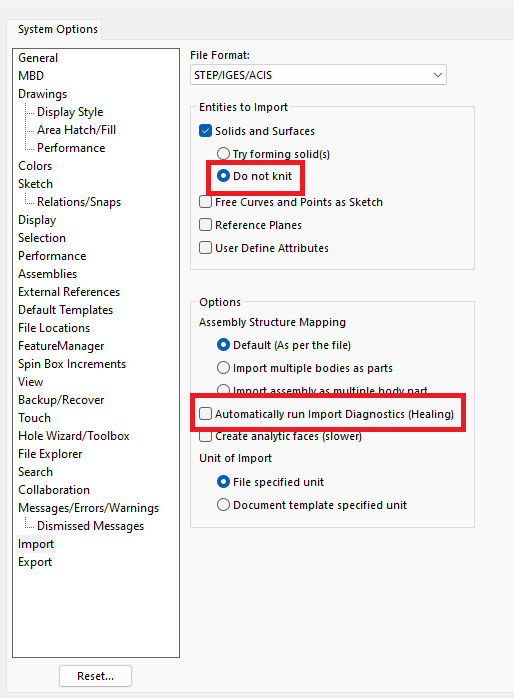Go to File Locations settings
The image size is (514, 698).
pos(54,328)
